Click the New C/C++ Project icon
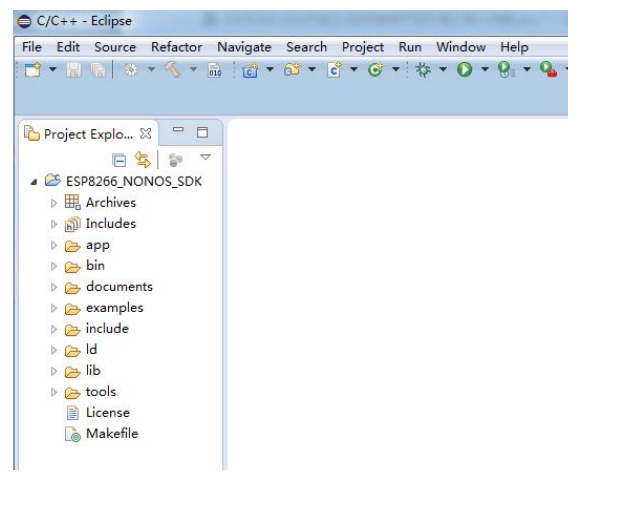The width and height of the screenshot is (643, 522). tap(250, 70)
